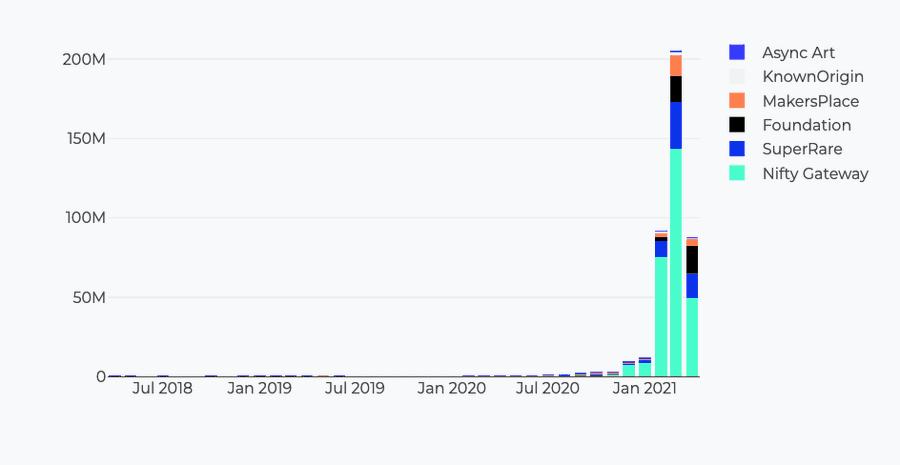The width and height of the screenshot is (900, 465).
Task: Toggle SuperRare series via legend text
Action: 802,149
